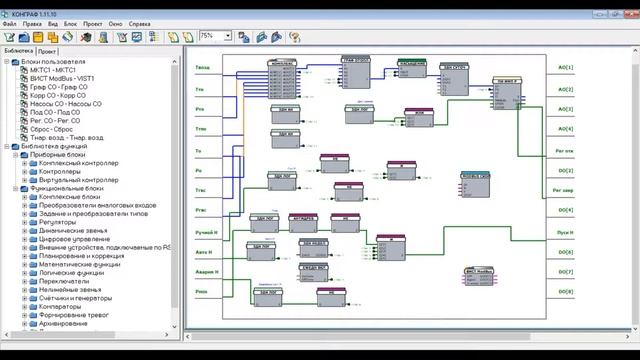Expand the Логические функции node
The image size is (640, 360).
24,273
